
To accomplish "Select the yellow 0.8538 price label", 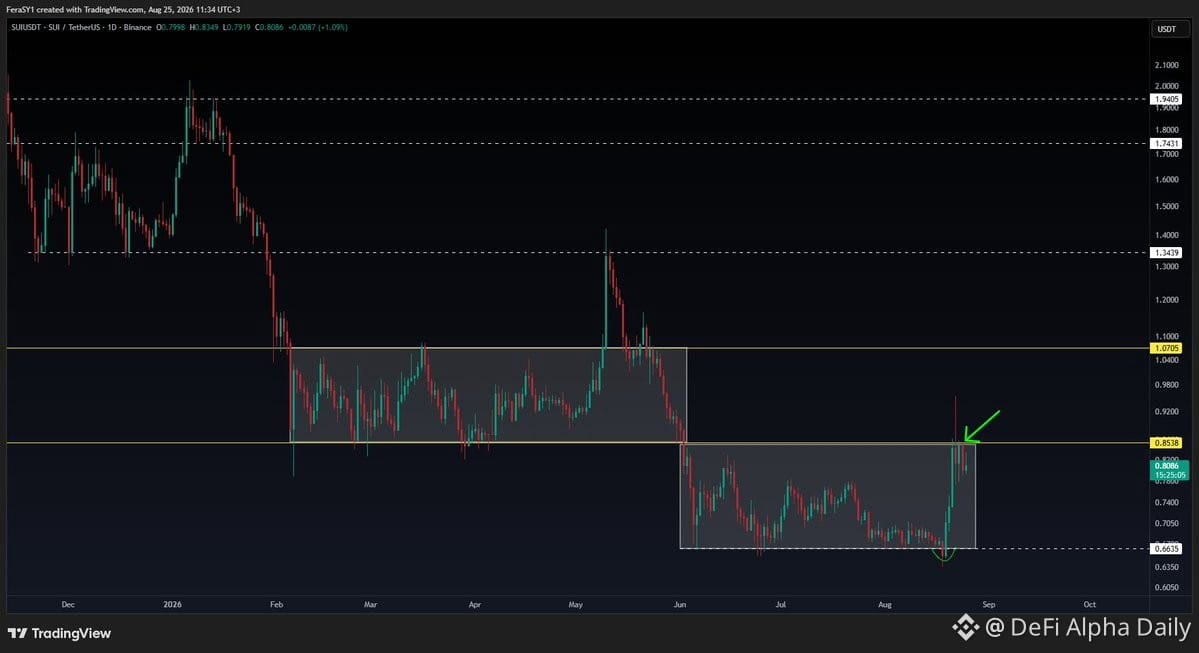I will 1167,443.
